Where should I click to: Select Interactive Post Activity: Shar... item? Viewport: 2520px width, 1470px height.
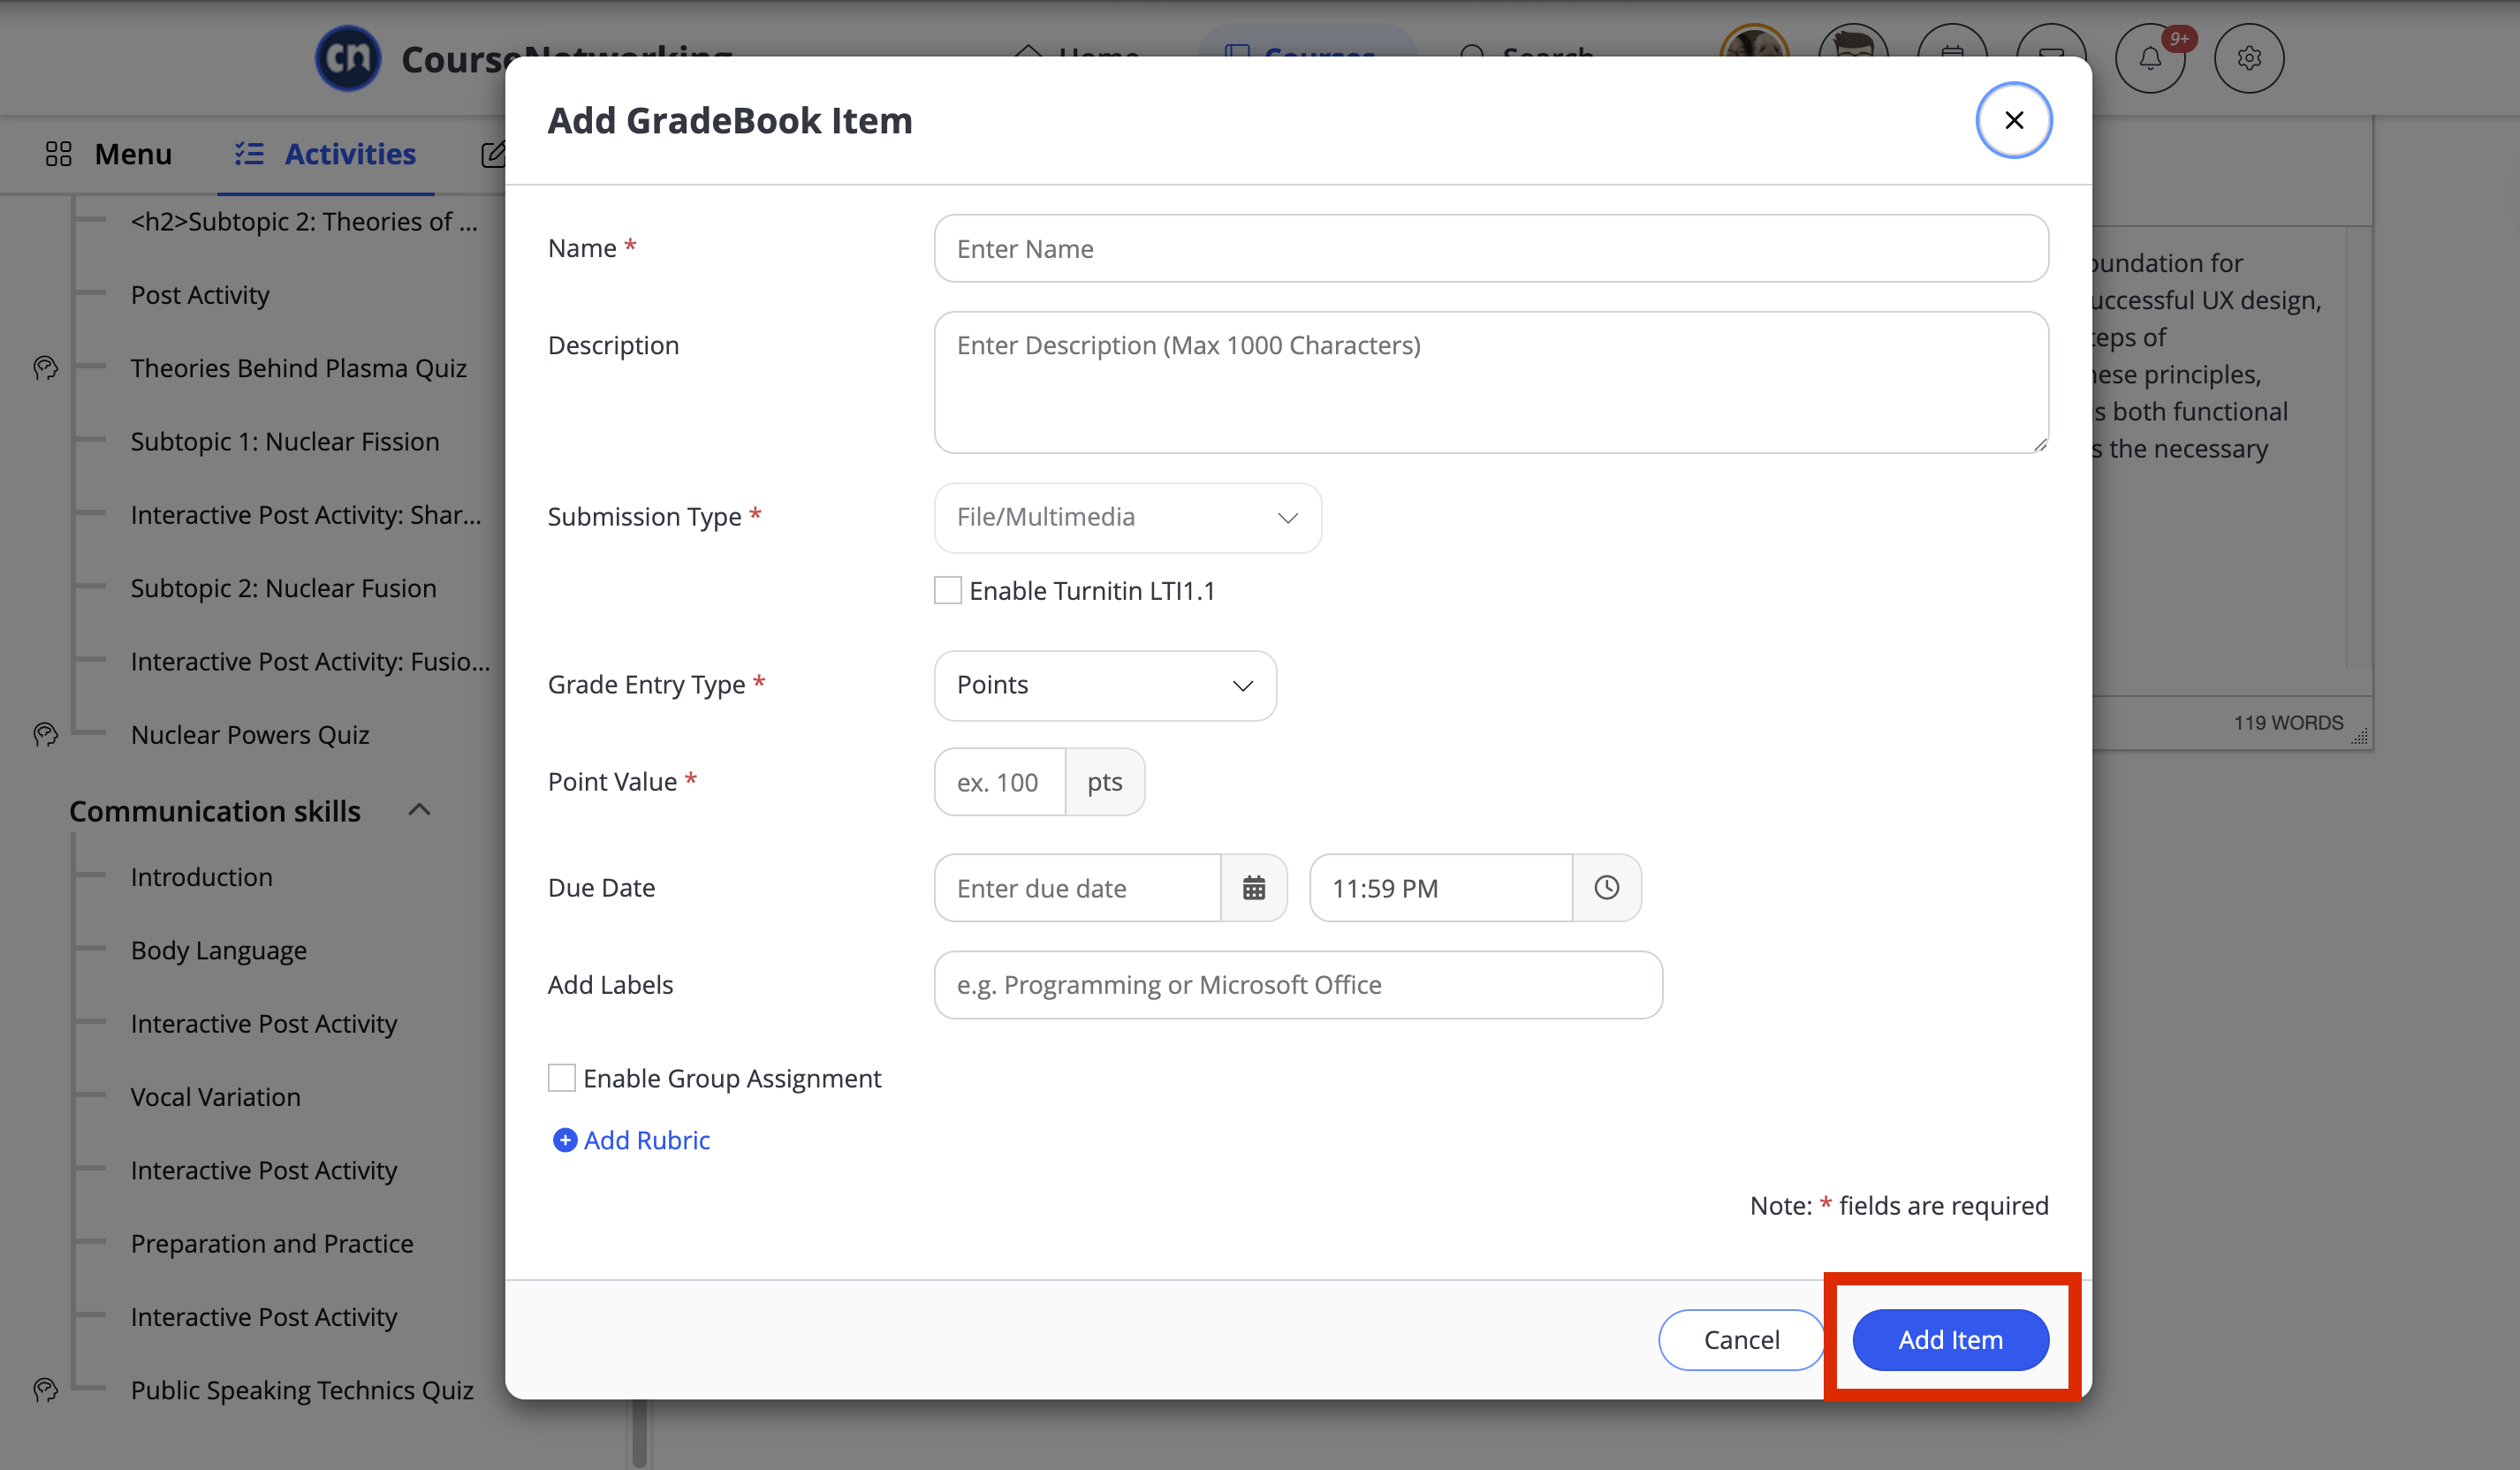306,515
